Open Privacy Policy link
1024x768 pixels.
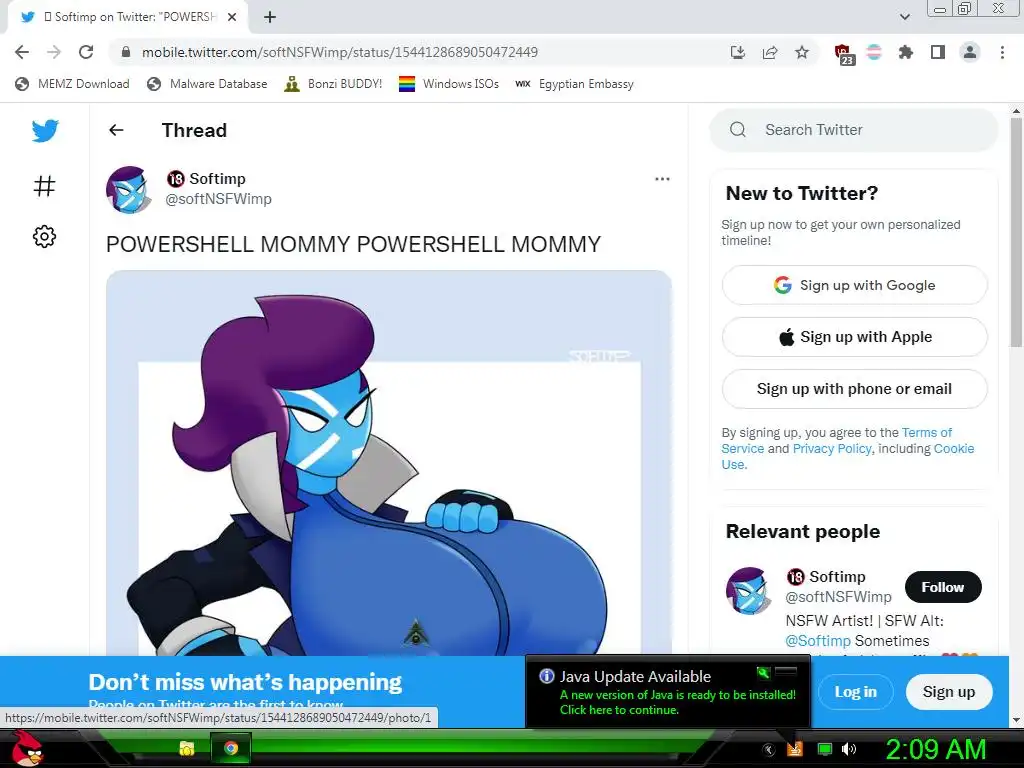click(x=831, y=449)
